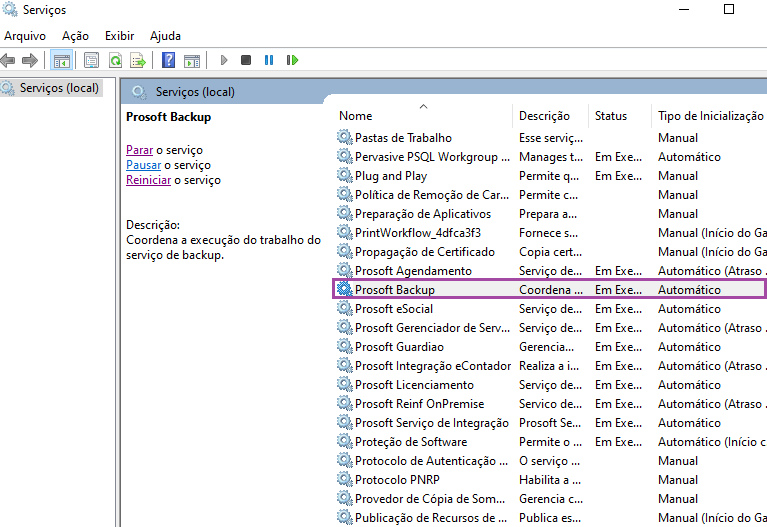Click the Refresh toolbar icon
The height and width of the screenshot is (527, 767).
click(115, 60)
